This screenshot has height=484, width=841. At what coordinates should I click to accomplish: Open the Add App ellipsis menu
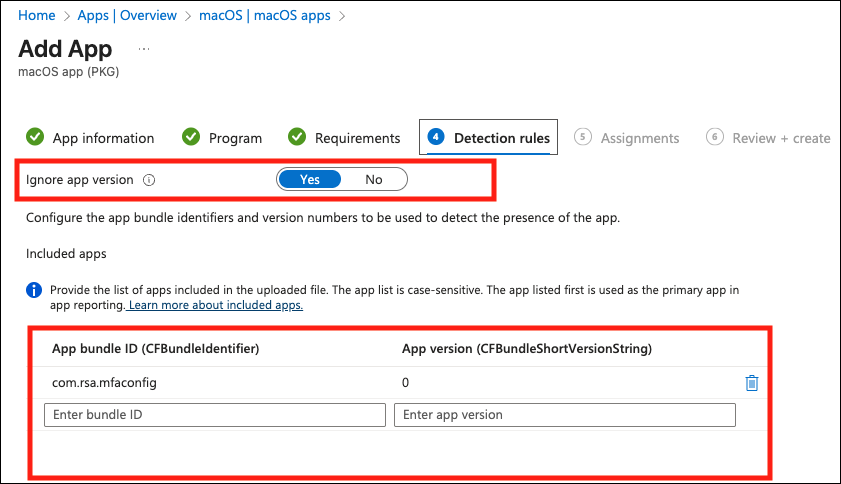144,49
